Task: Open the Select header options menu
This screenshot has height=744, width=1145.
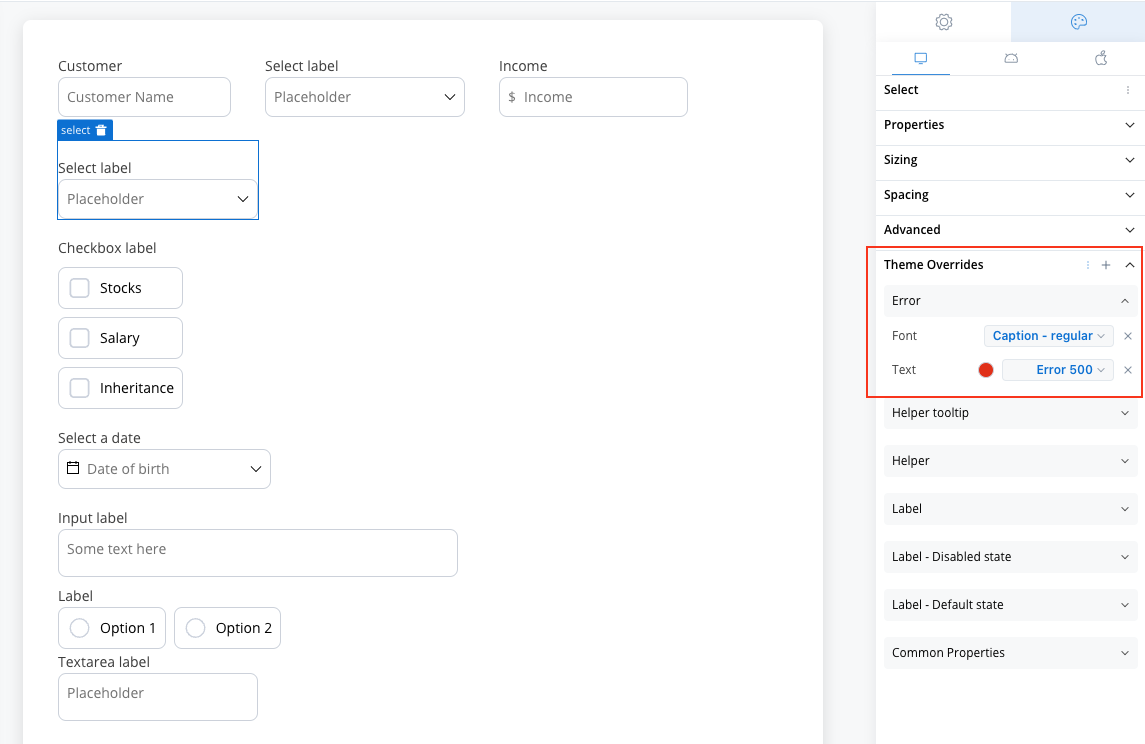Action: coord(1128,90)
